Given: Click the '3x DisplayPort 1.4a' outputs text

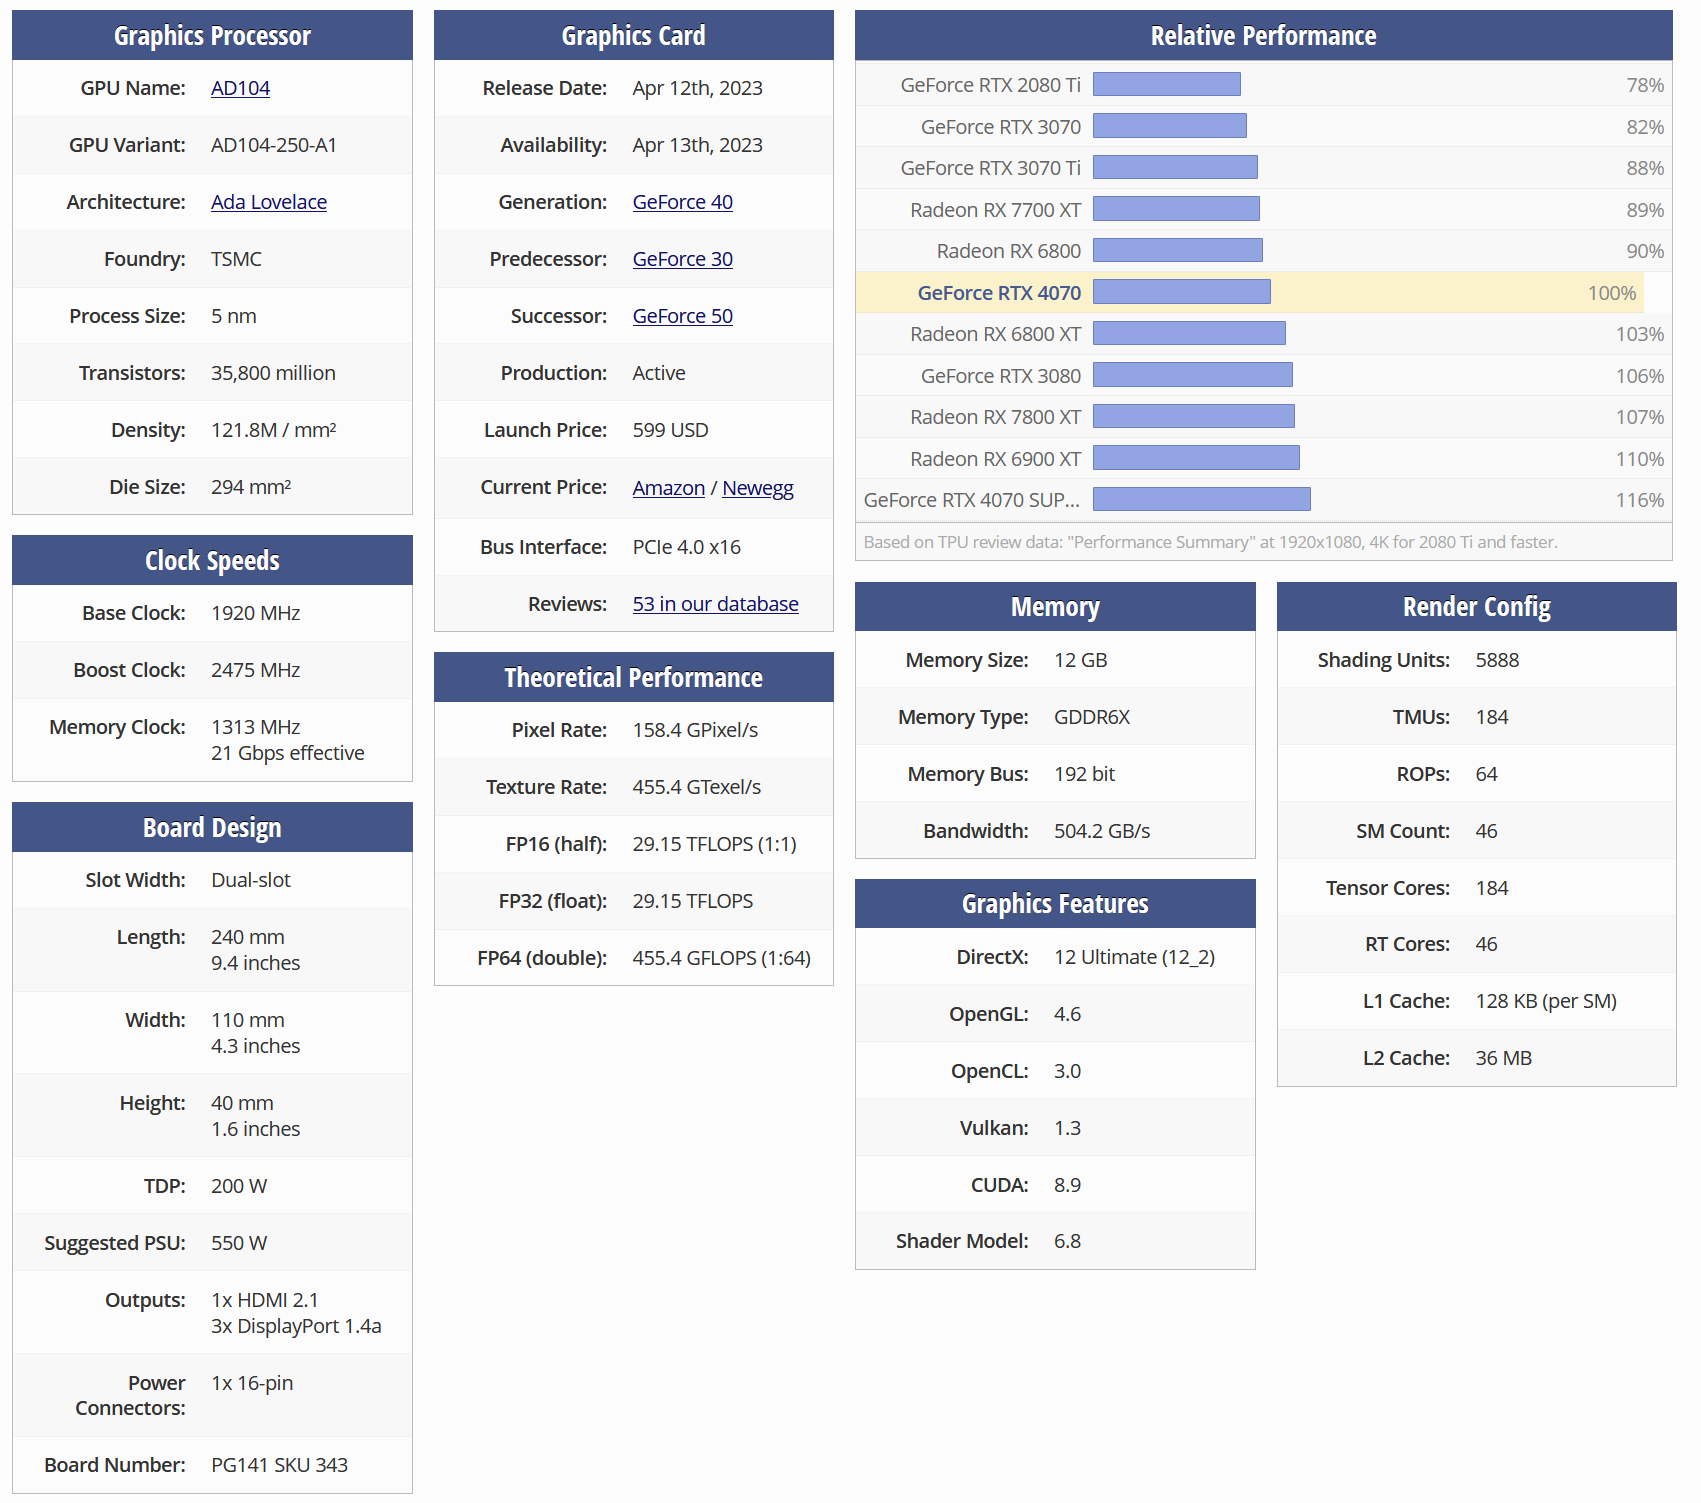Looking at the screenshot, I should coord(296,1326).
